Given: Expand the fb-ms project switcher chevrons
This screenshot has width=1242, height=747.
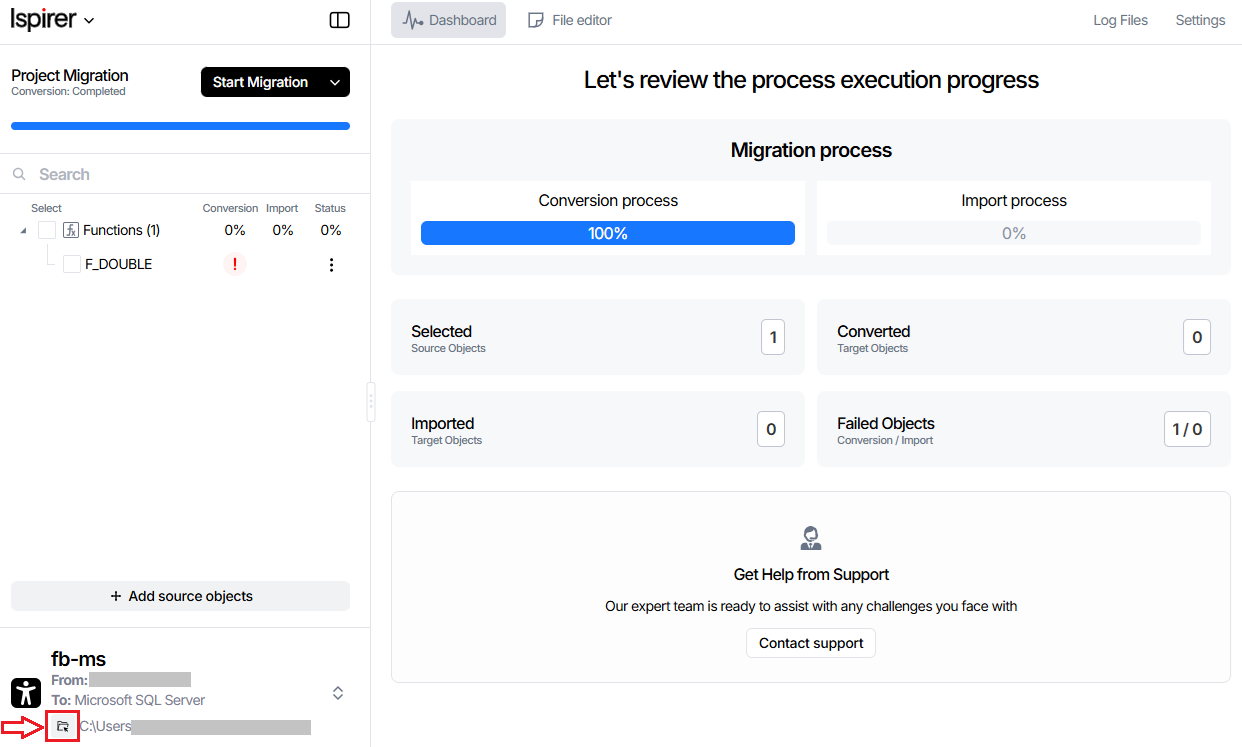Looking at the screenshot, I should tap(338, 693).
